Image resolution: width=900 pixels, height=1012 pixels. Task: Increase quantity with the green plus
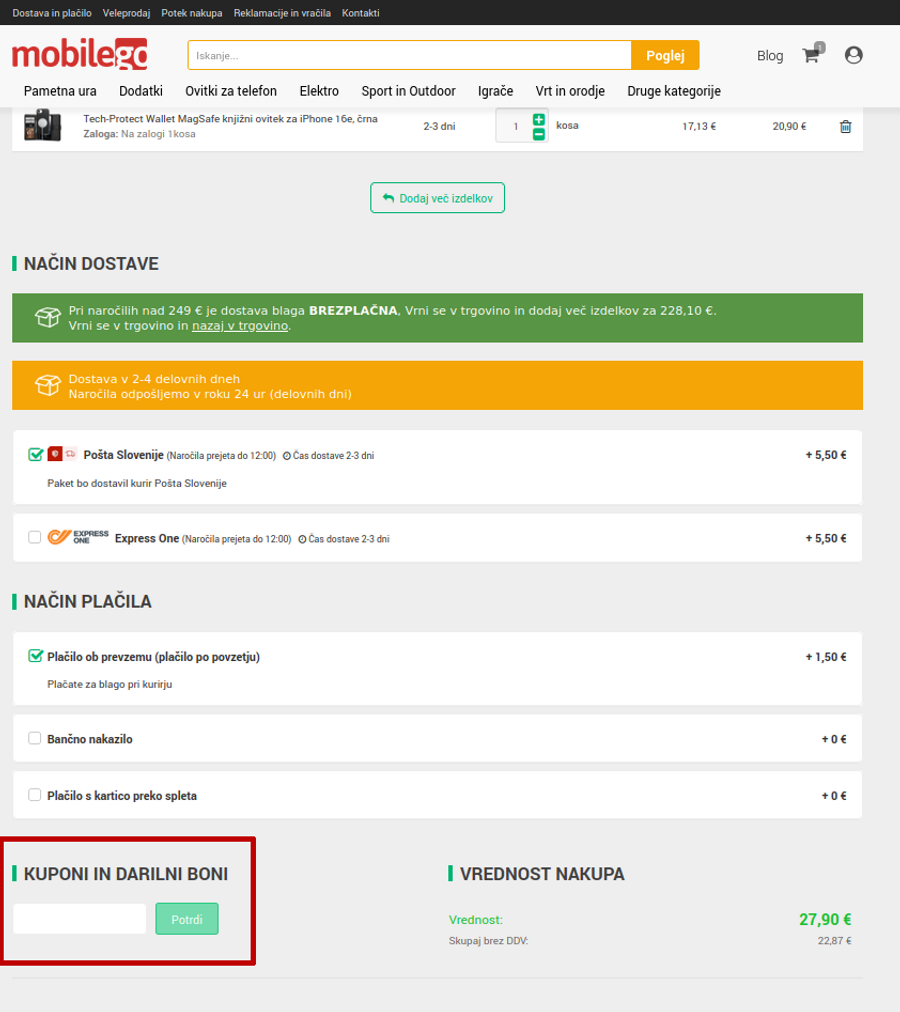click(539, 119)
